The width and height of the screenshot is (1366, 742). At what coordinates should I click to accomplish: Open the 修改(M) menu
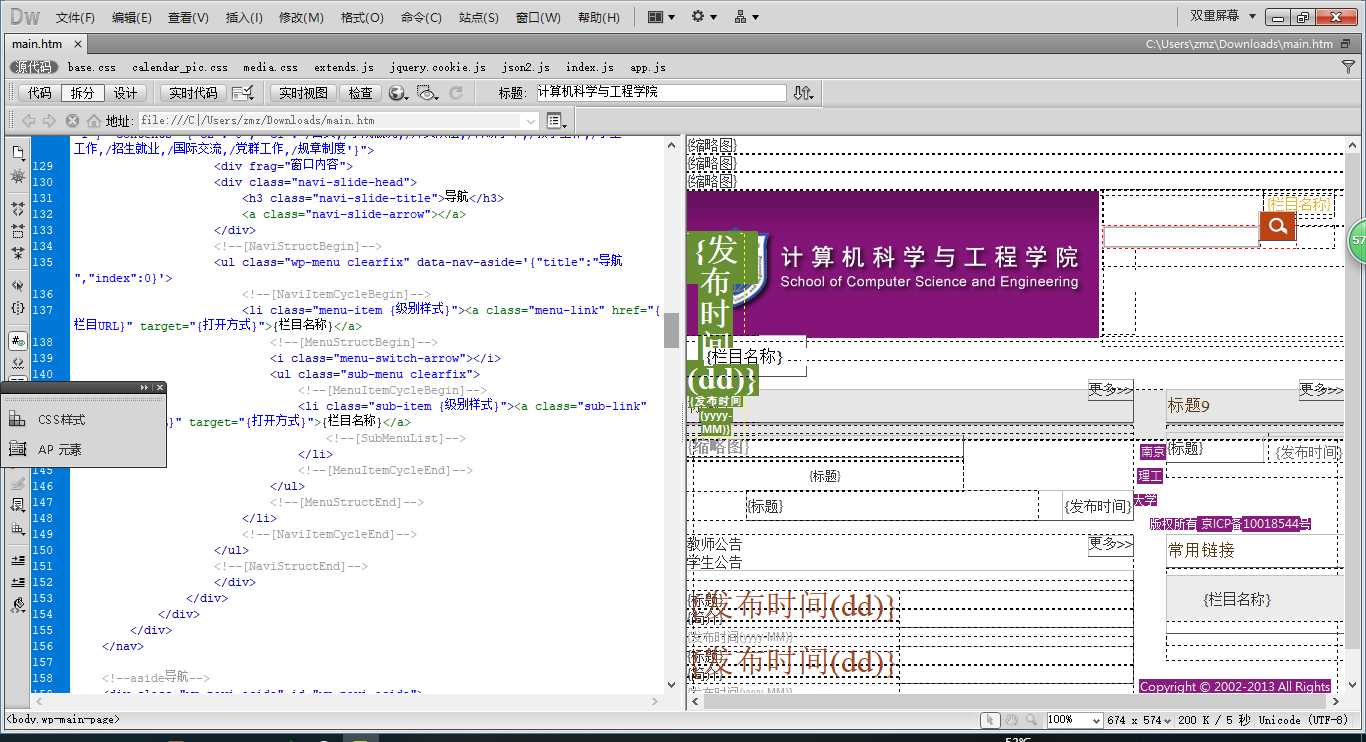[x=301, y=18]
